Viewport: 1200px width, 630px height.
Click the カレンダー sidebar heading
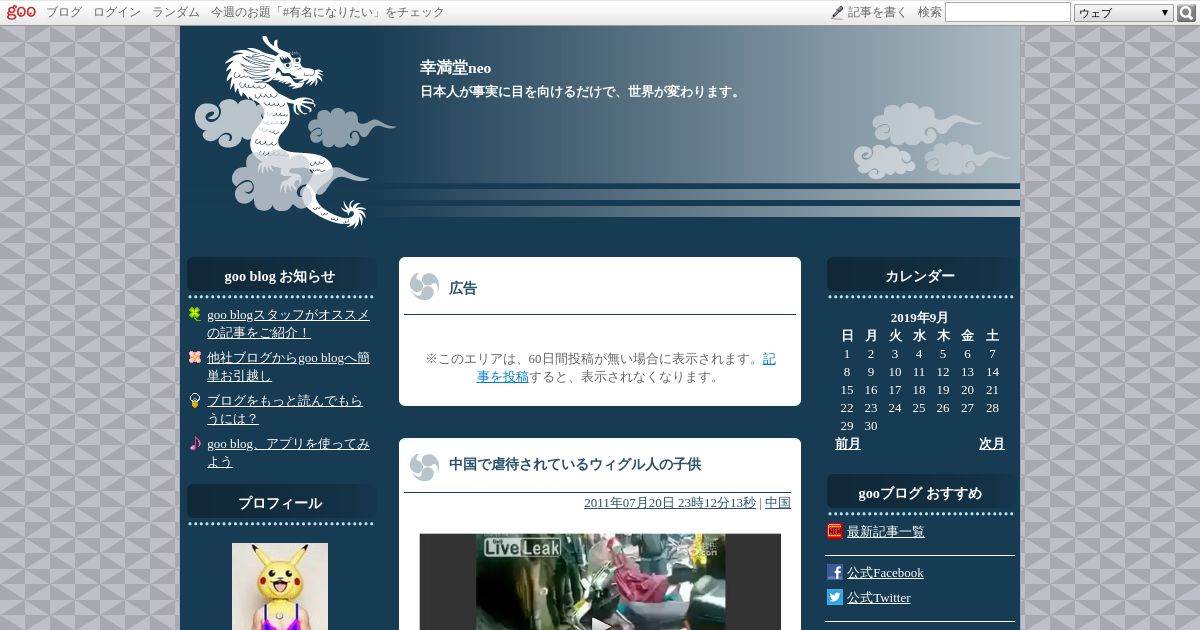920,276
